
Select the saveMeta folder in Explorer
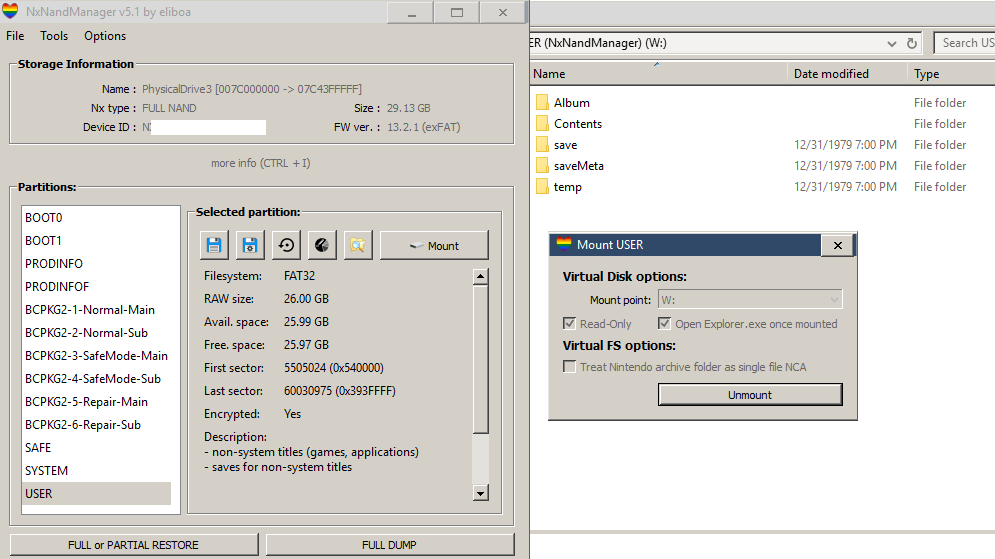coord(579,166)
